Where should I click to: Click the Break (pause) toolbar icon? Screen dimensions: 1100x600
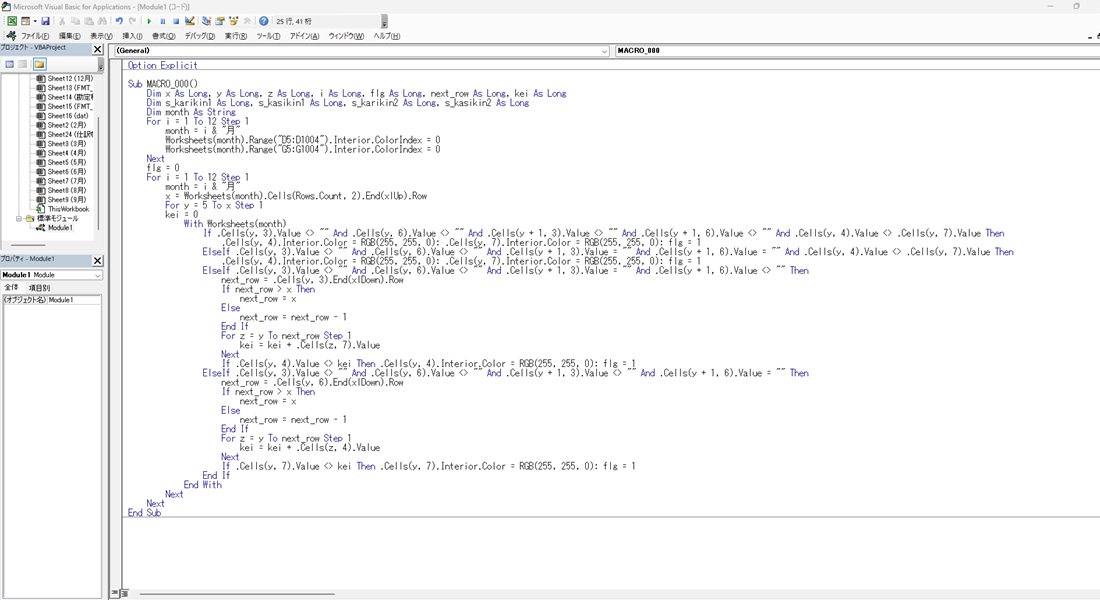click(162, 21)
